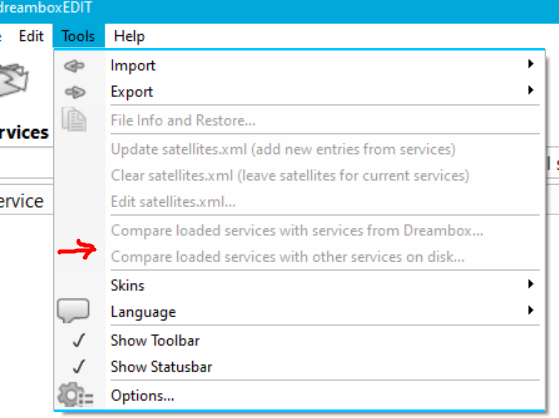Expand the Export submenu arrow

[x=531, y=90]
